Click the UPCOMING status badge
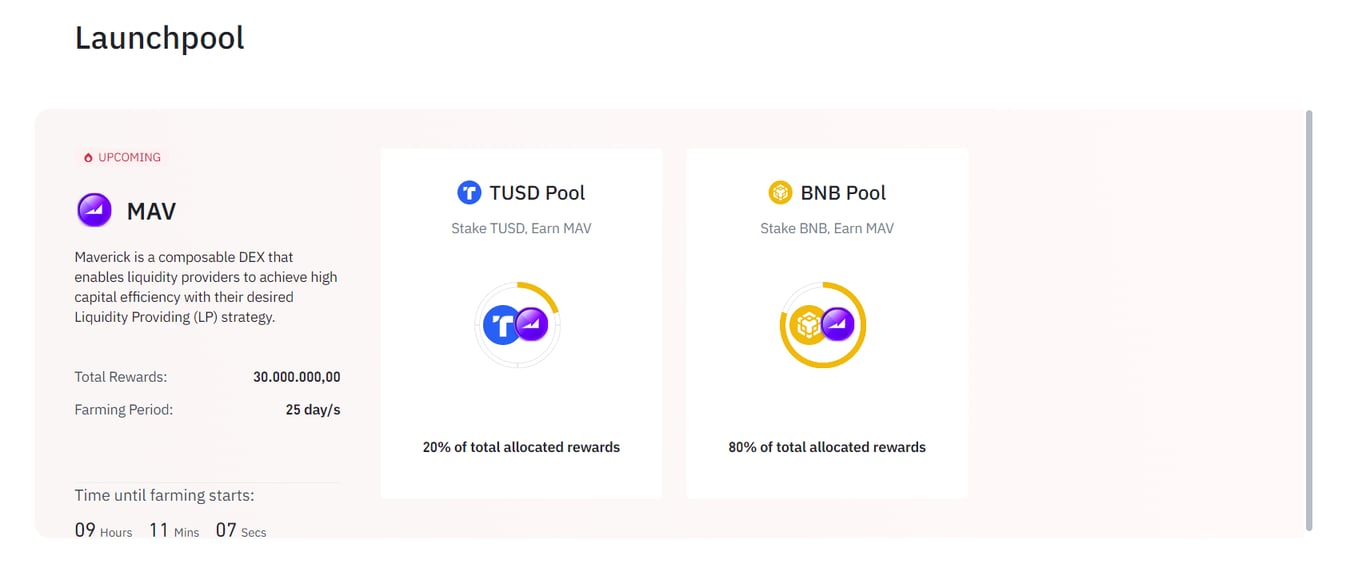 (121, 158)
